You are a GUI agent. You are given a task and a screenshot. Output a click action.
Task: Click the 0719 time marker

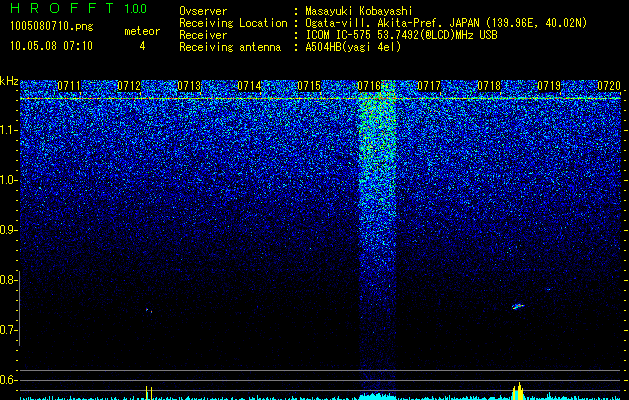549,86
